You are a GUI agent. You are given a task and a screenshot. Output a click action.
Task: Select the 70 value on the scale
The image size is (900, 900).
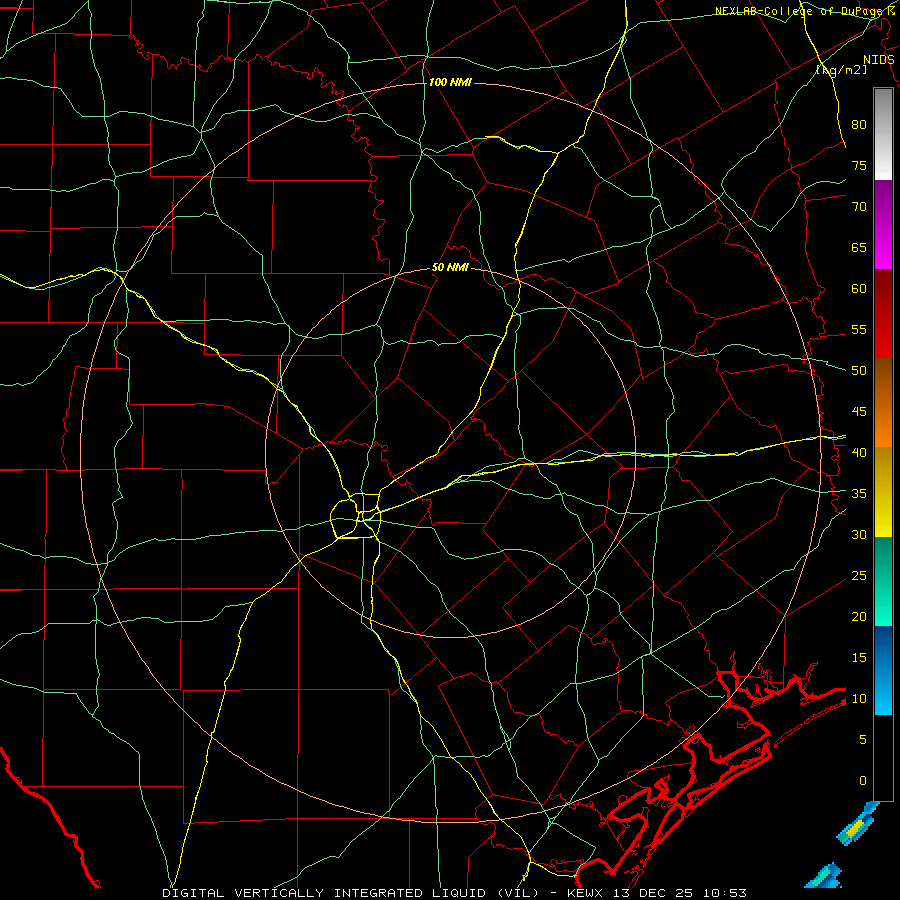point(859,207)
